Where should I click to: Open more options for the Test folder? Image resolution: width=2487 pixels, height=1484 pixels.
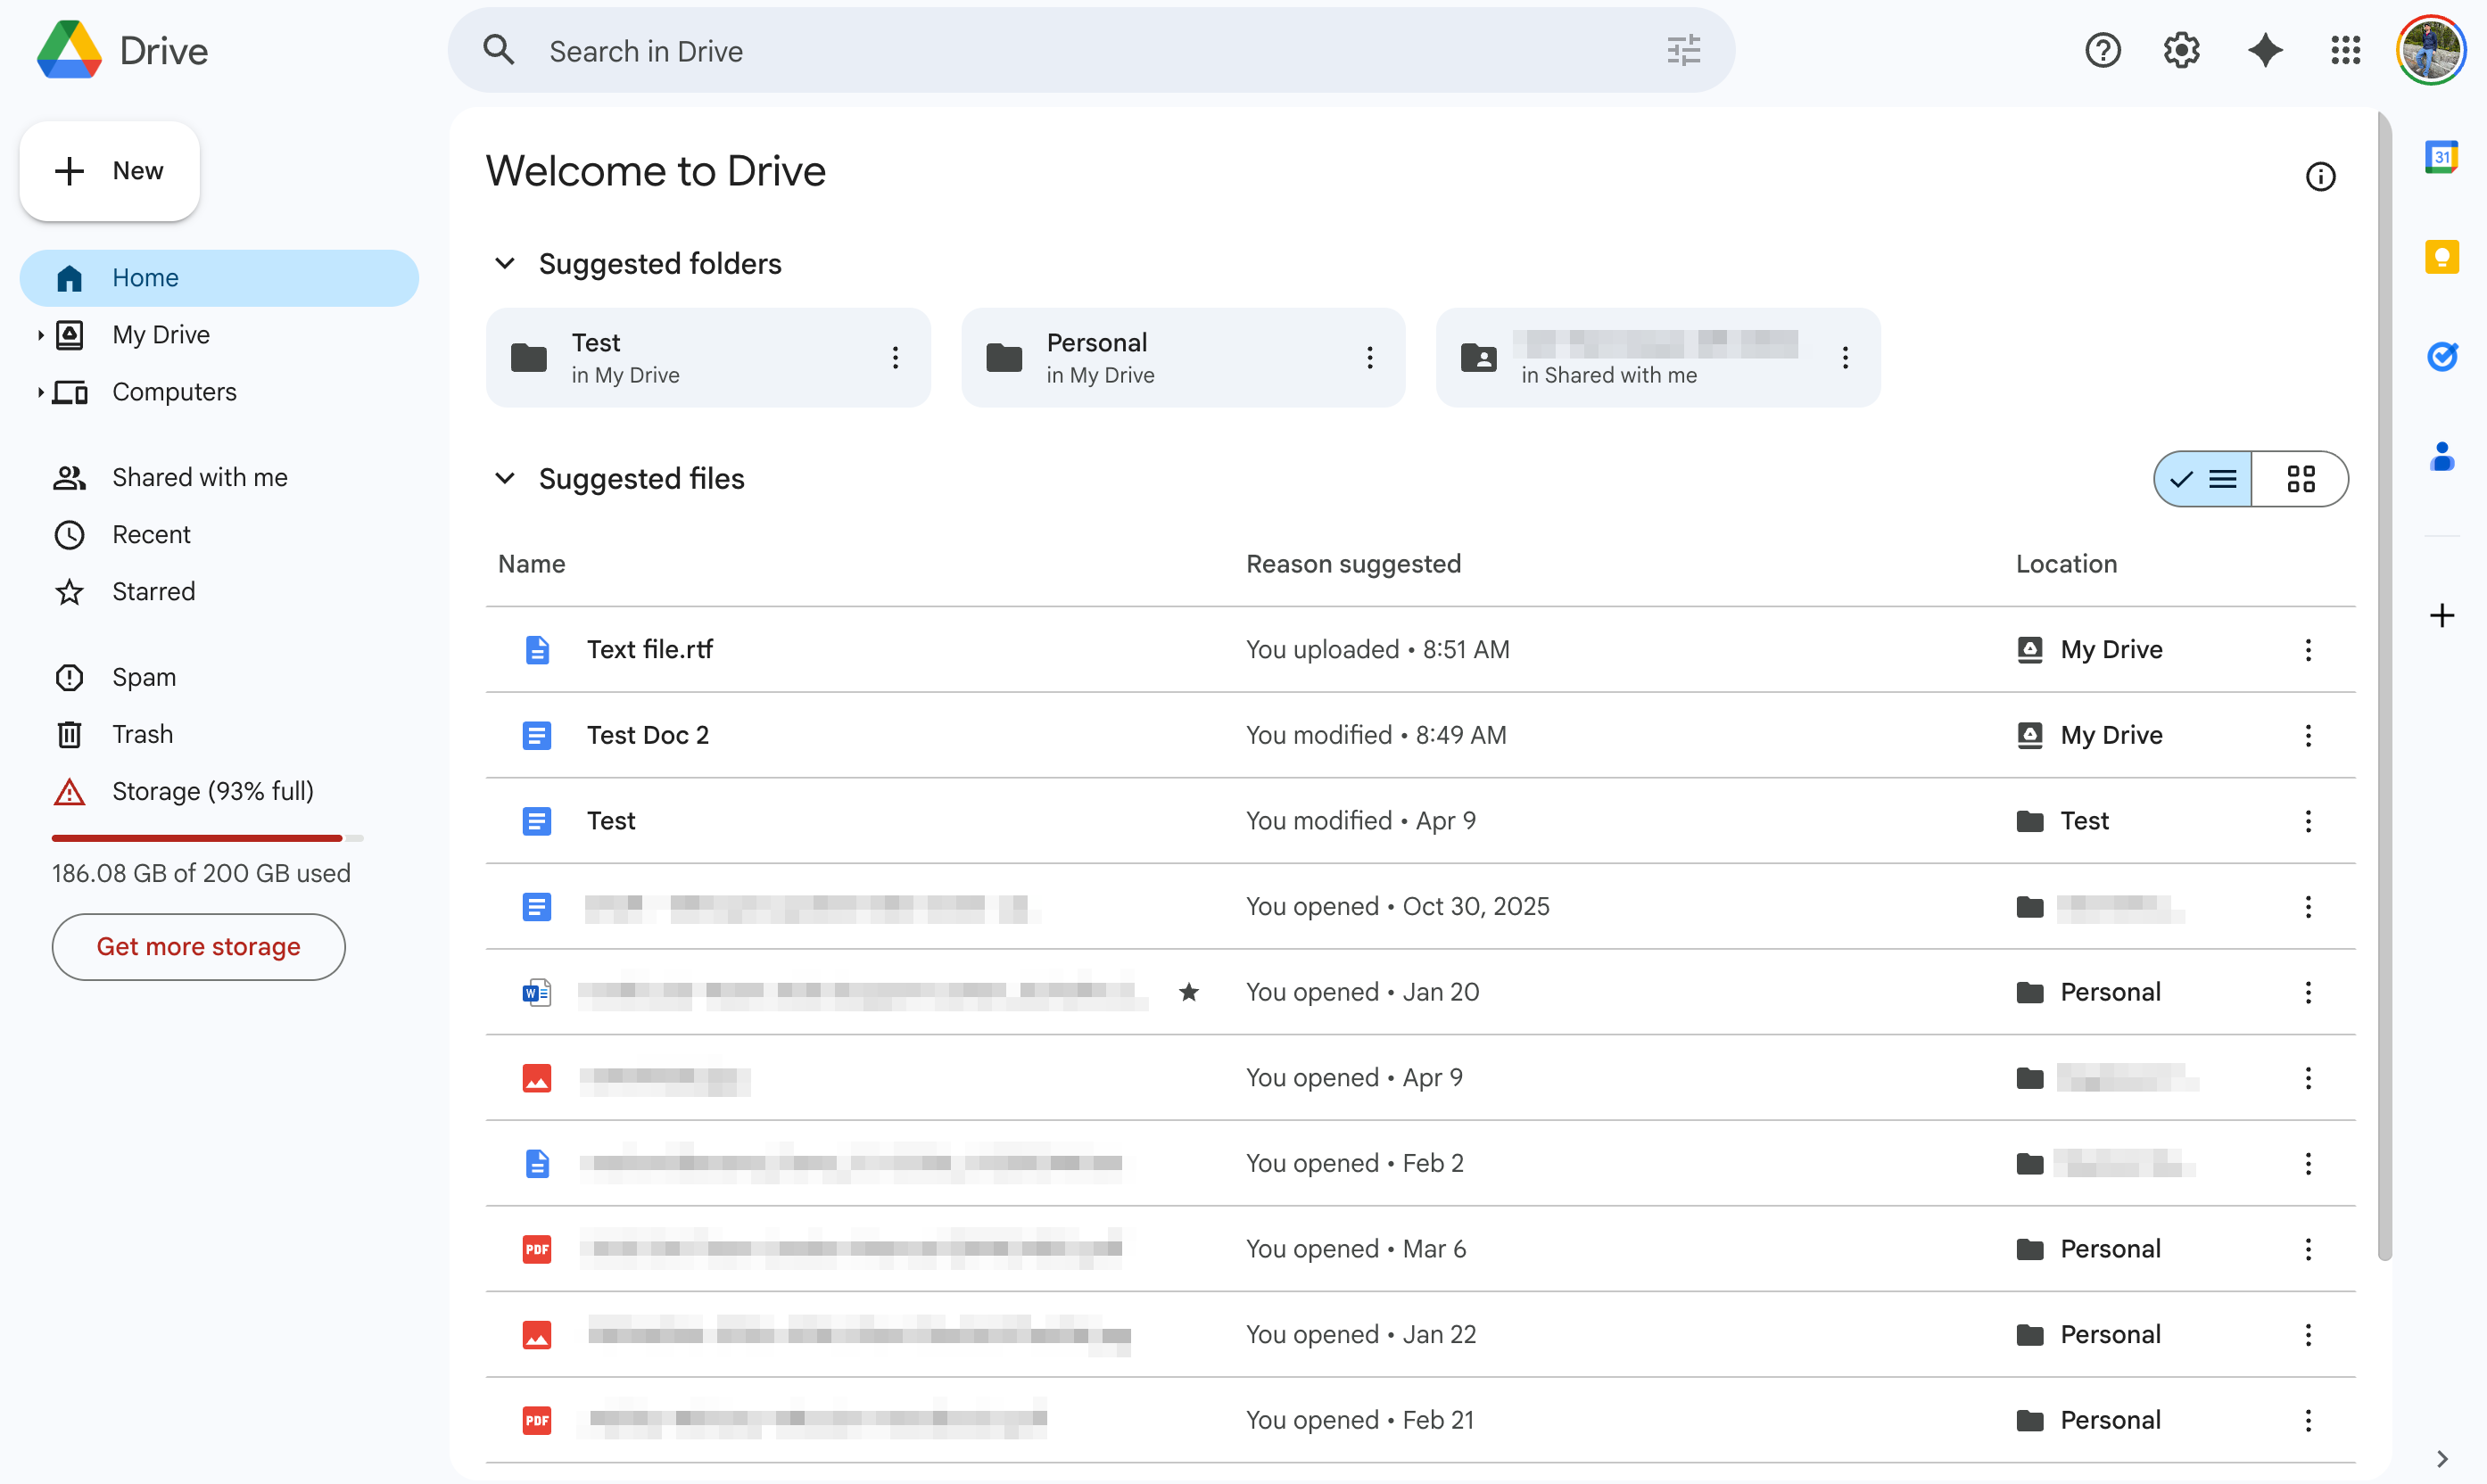pos(895,357)
